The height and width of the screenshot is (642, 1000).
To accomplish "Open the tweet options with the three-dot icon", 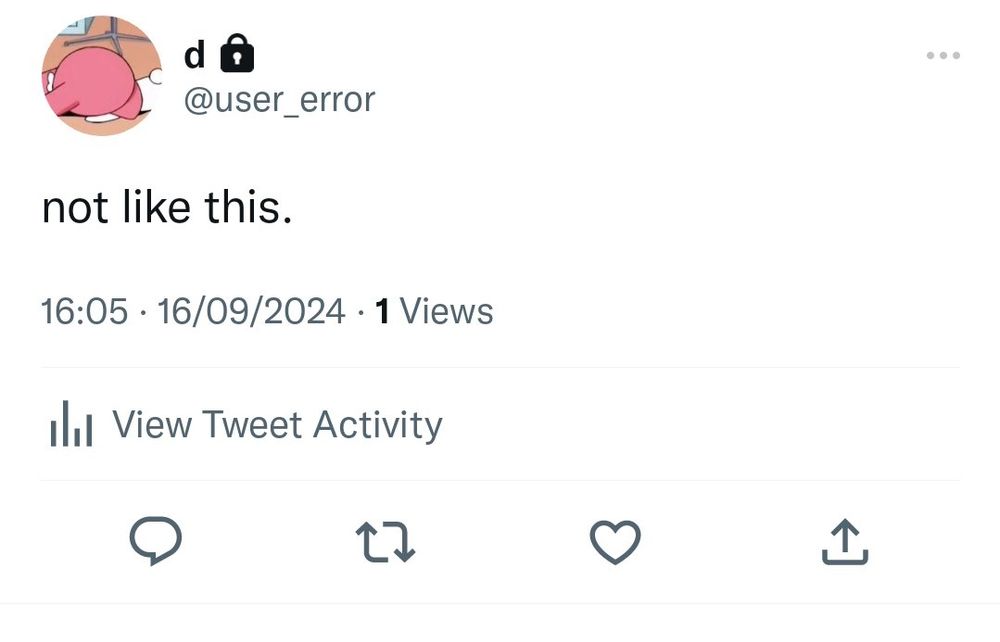I will pos(941,55).
